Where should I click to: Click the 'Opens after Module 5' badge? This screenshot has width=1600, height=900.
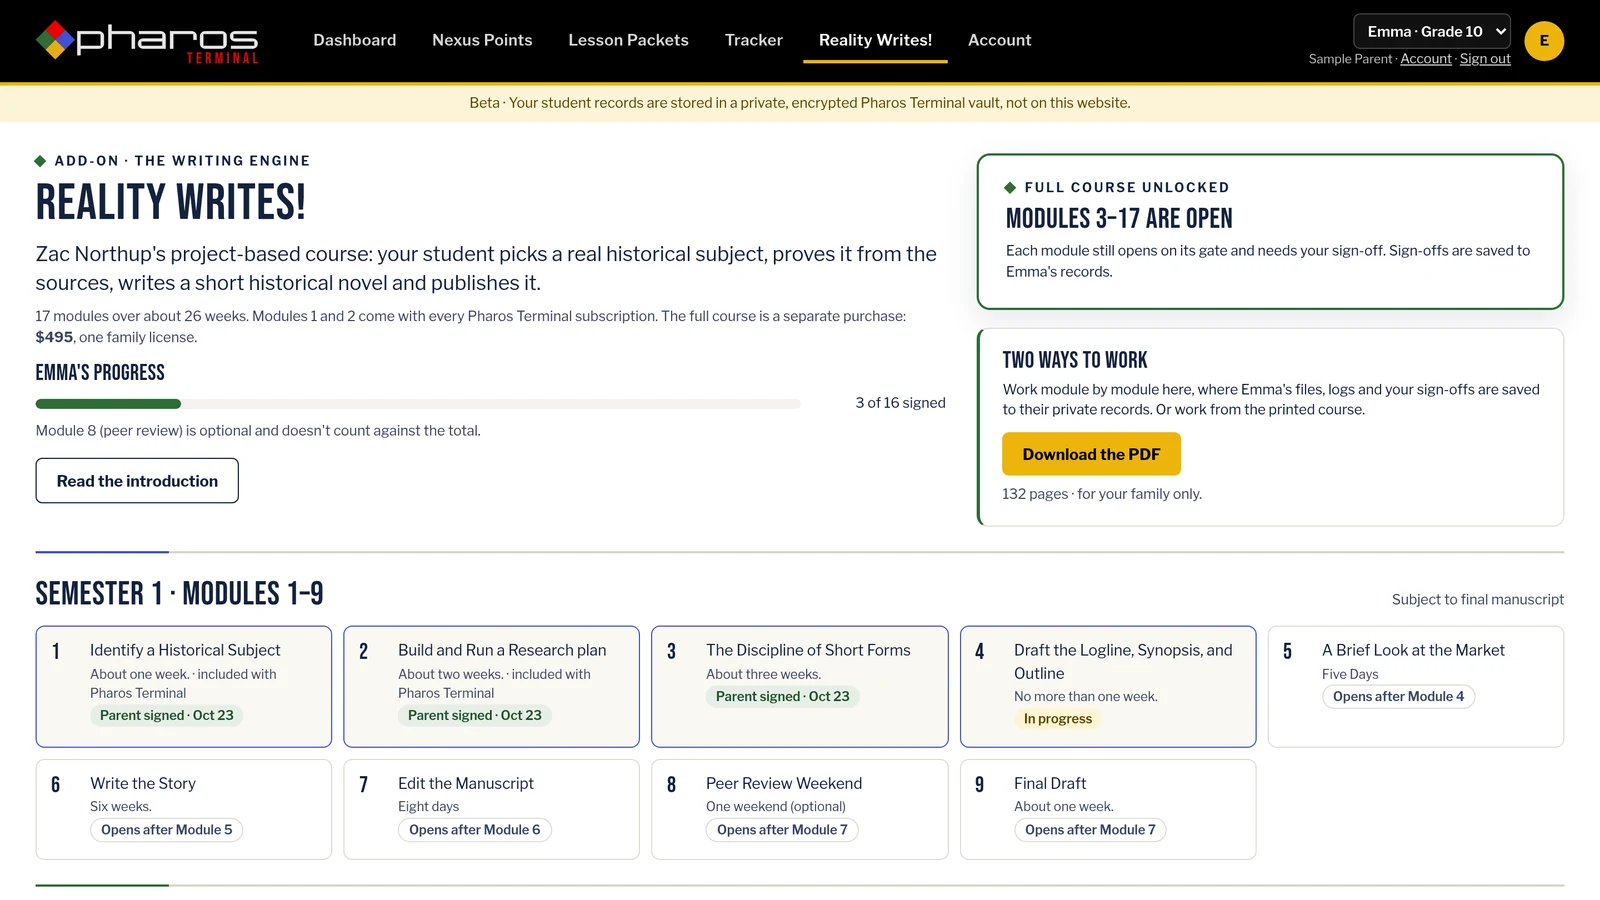166,830
